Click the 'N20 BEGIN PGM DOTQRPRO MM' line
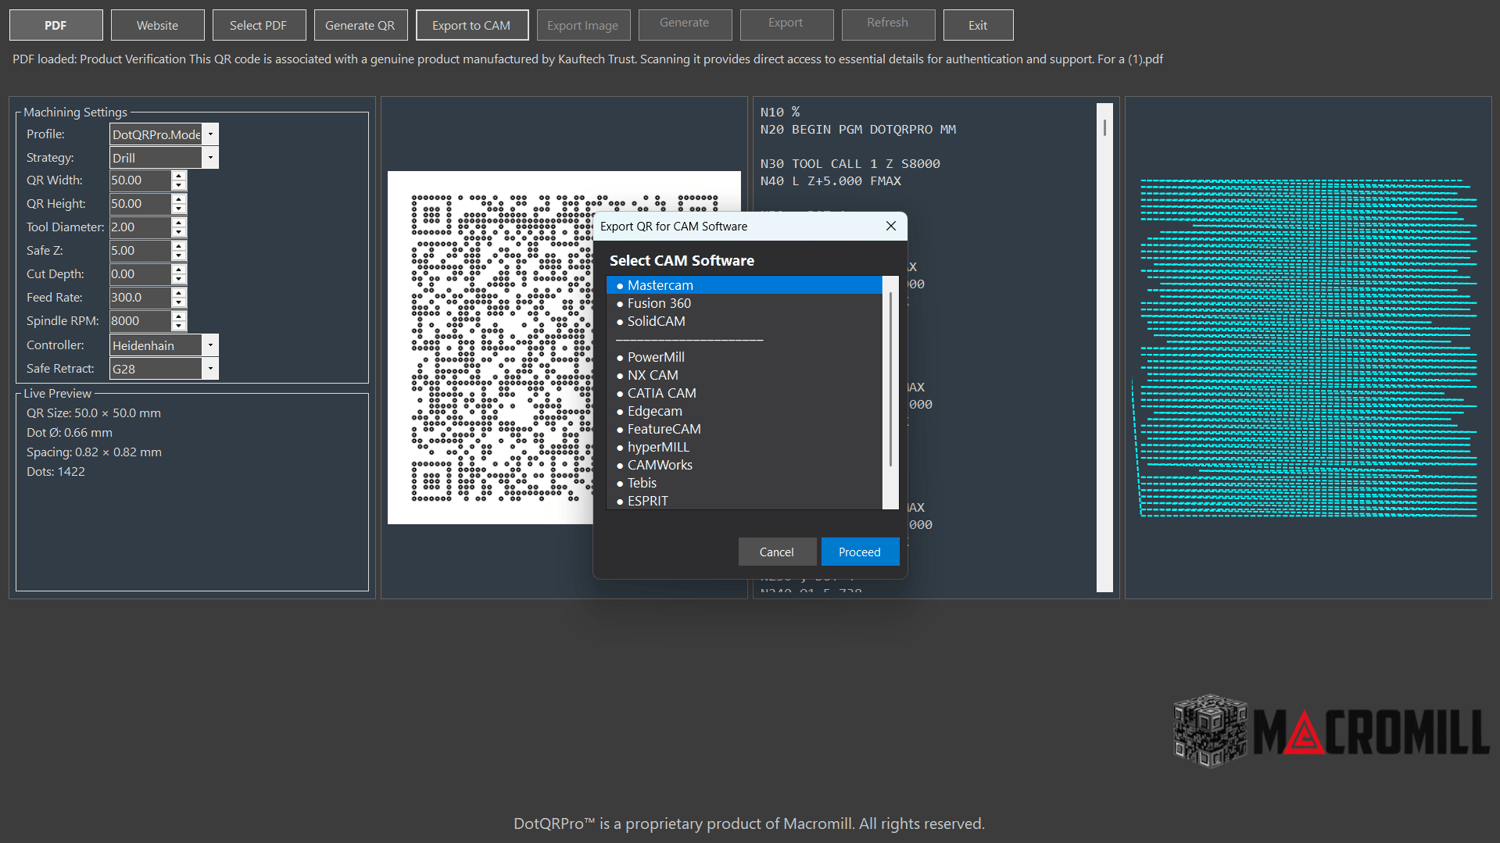This screenshot has width=1500, height=843. click(x=858, y=129)
